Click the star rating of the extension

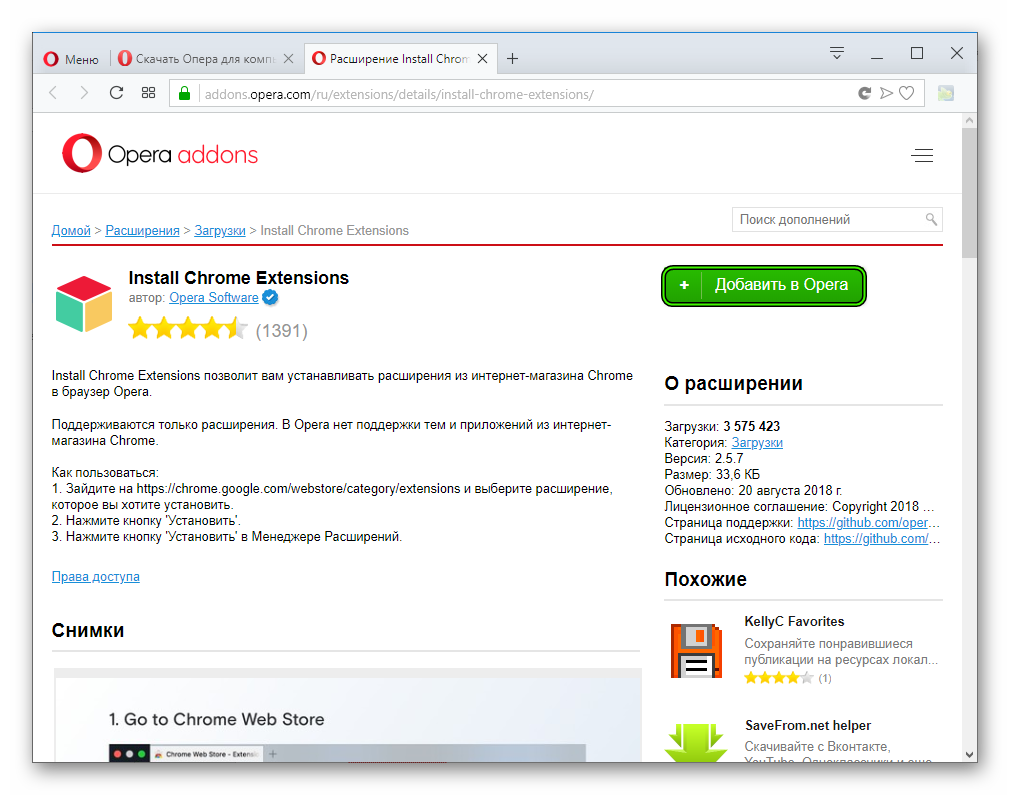(188, 328)
